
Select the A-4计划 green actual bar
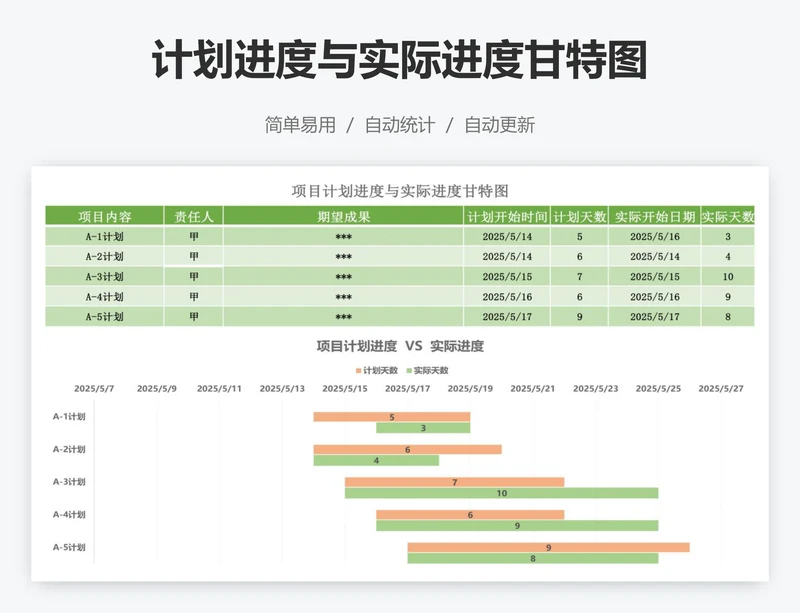517,526
